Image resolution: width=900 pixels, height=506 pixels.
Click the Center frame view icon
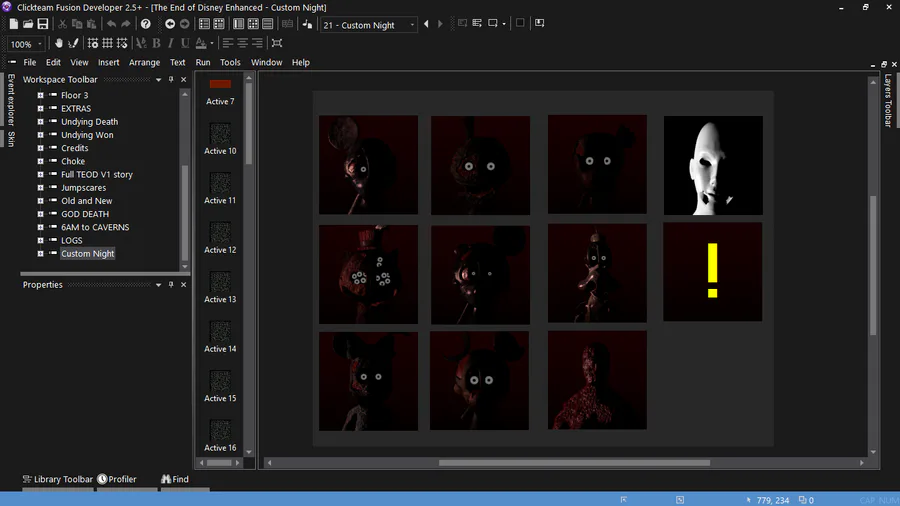pyautogui.click(x=277, y=43)
